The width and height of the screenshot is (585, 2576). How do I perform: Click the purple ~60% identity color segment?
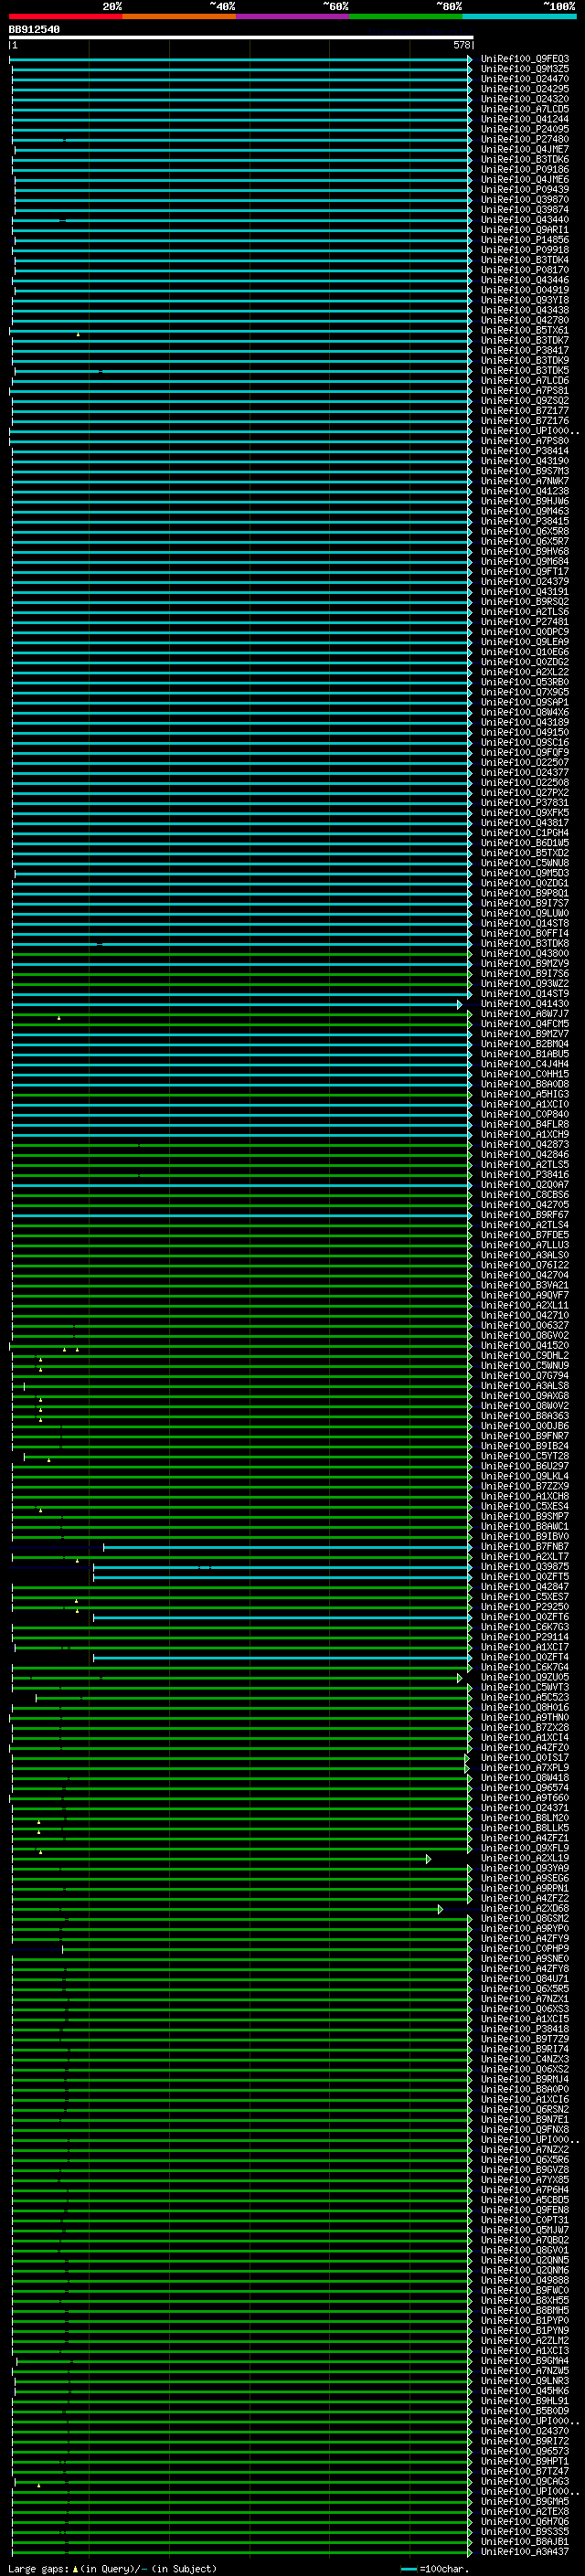(292, 16)
